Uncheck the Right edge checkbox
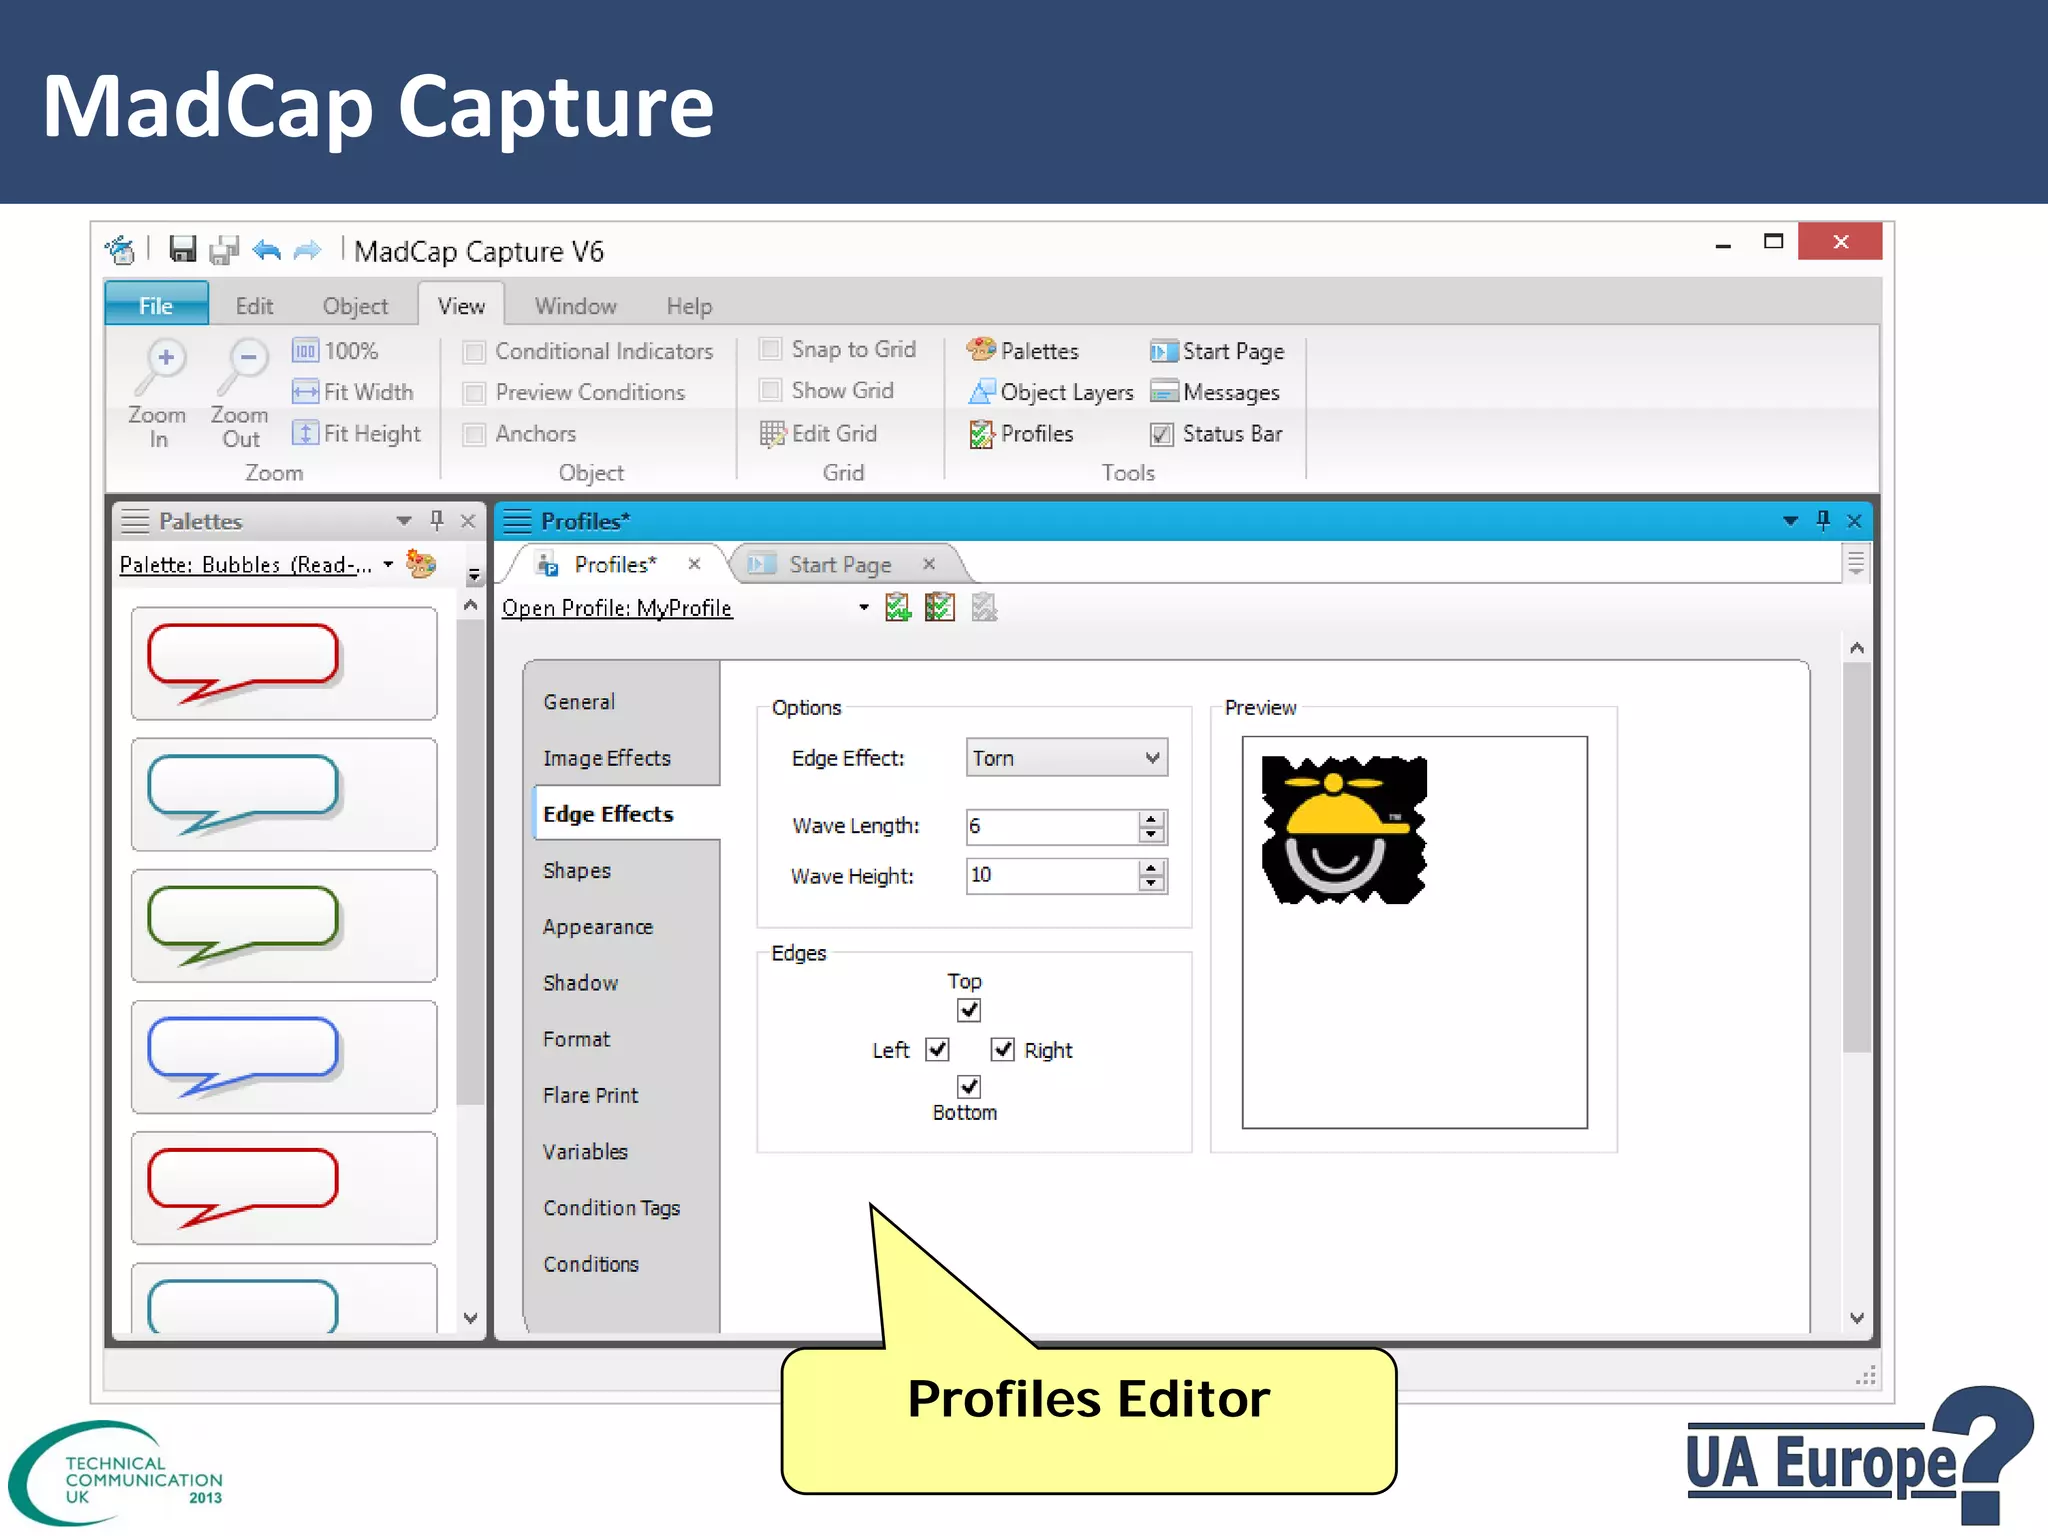The image size is (2048, 1536). click(x=1002, y=1049)
